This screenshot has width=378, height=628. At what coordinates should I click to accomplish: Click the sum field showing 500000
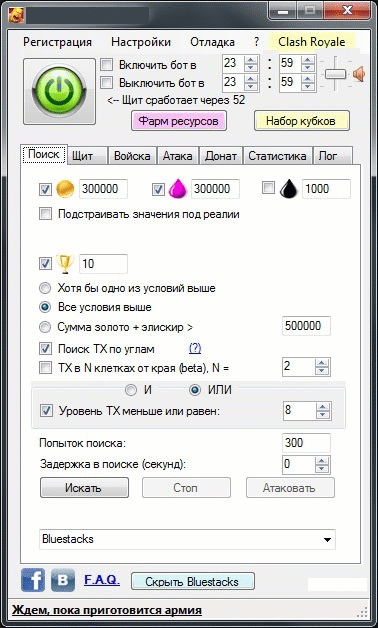click(x=306, y=326)
